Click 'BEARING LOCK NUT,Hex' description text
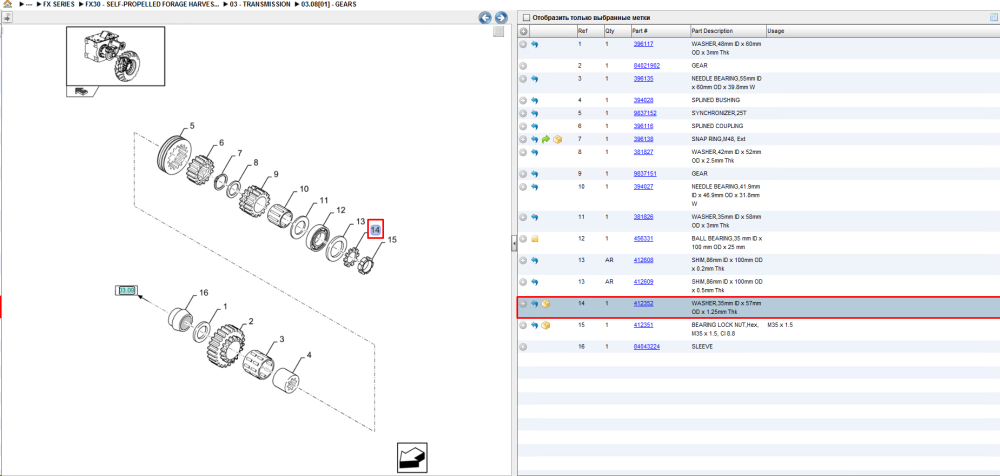Viewport: 1000px width, 476px height. (724, 325)
